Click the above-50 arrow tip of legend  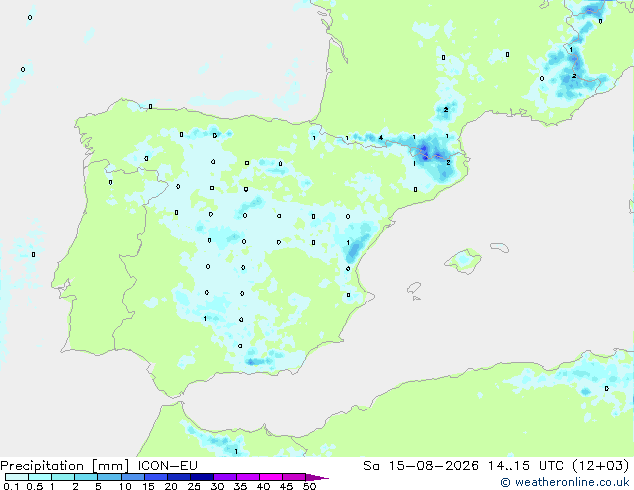pyautogui.click(x=317, y=477)
